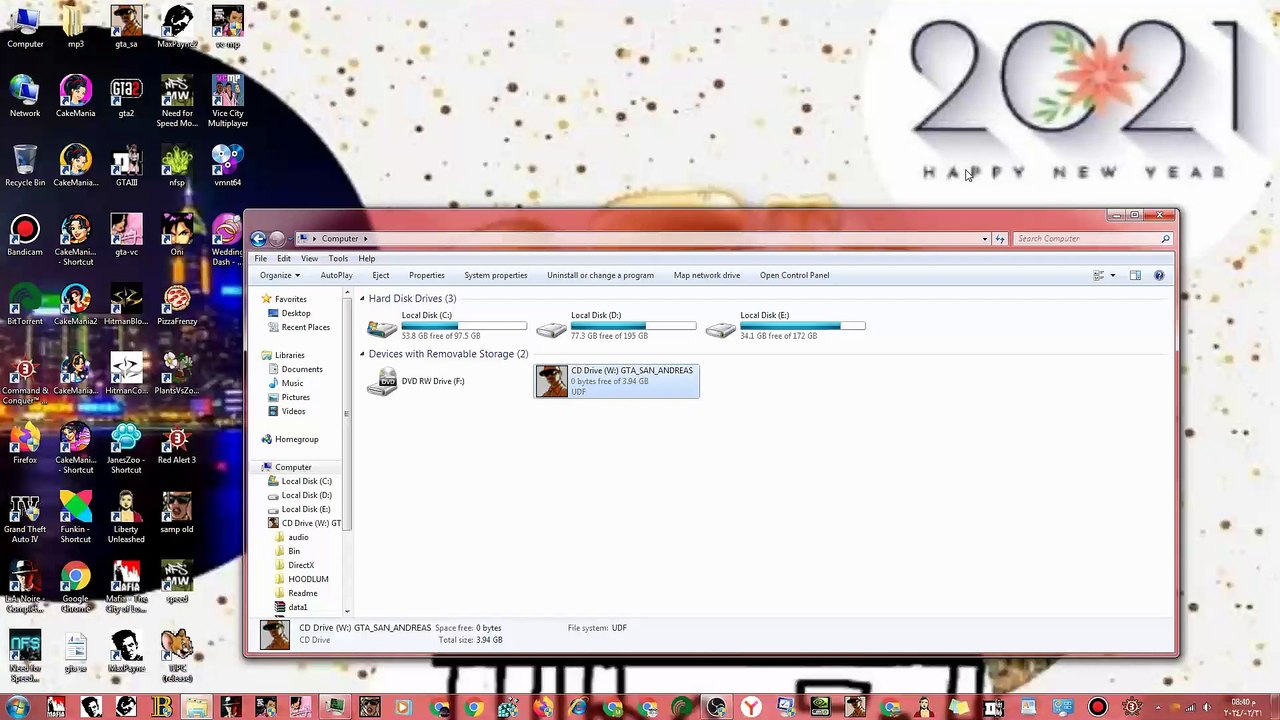Image resolution: width=1280 pixels, height=720 pixels.
Task: Select the Oni desktop shortcut
Action: [x=177, y=235]
